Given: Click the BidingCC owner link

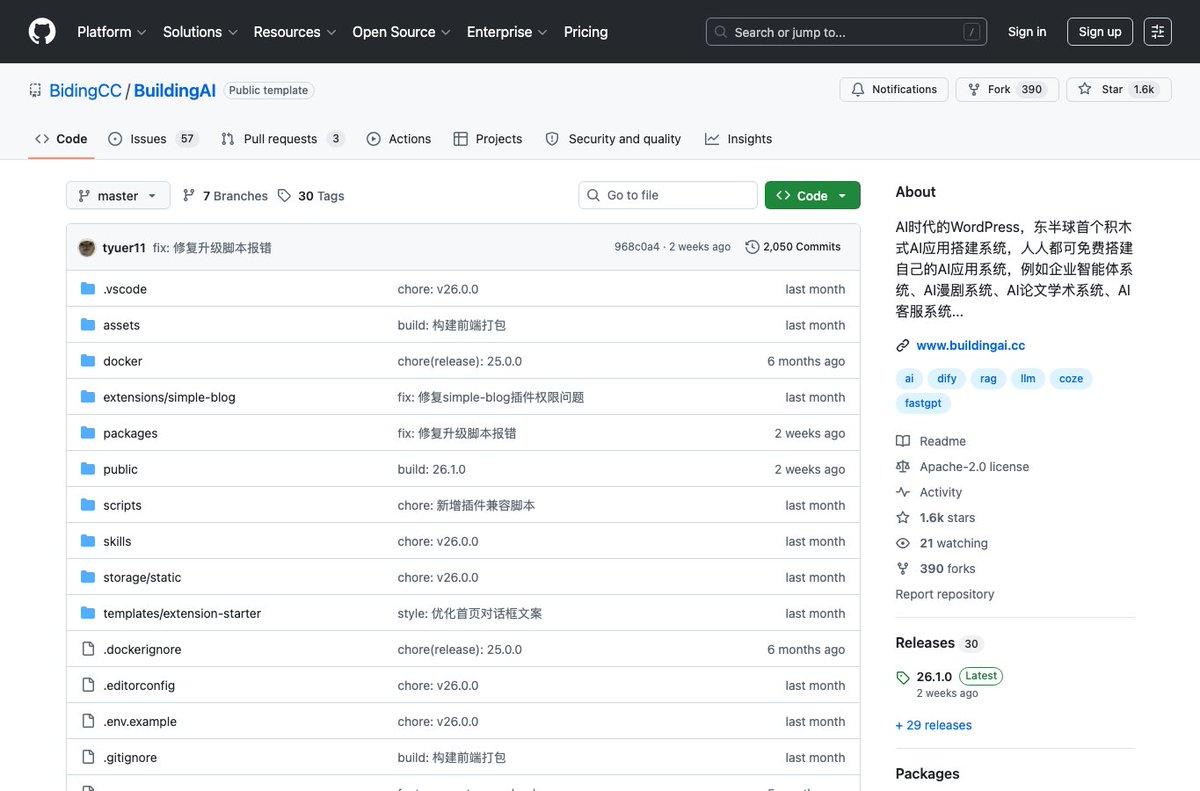Looking at the screenshot, I should pos(86,90).
